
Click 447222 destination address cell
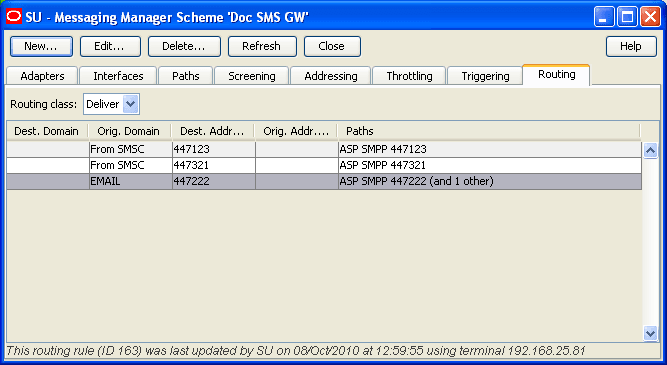(214, 181)
